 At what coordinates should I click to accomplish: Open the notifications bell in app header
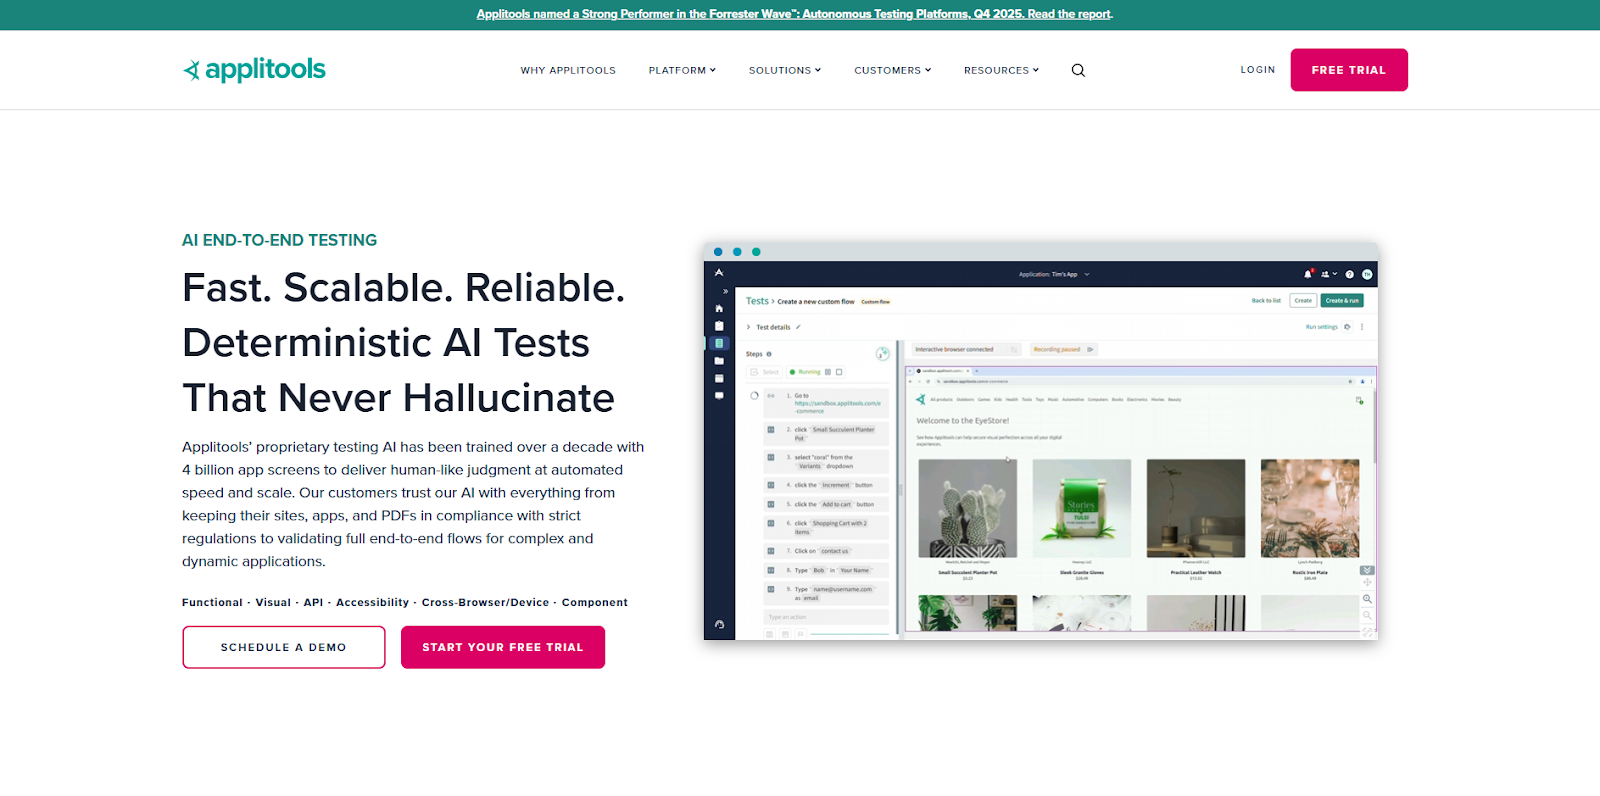[x=1308, y=274]
